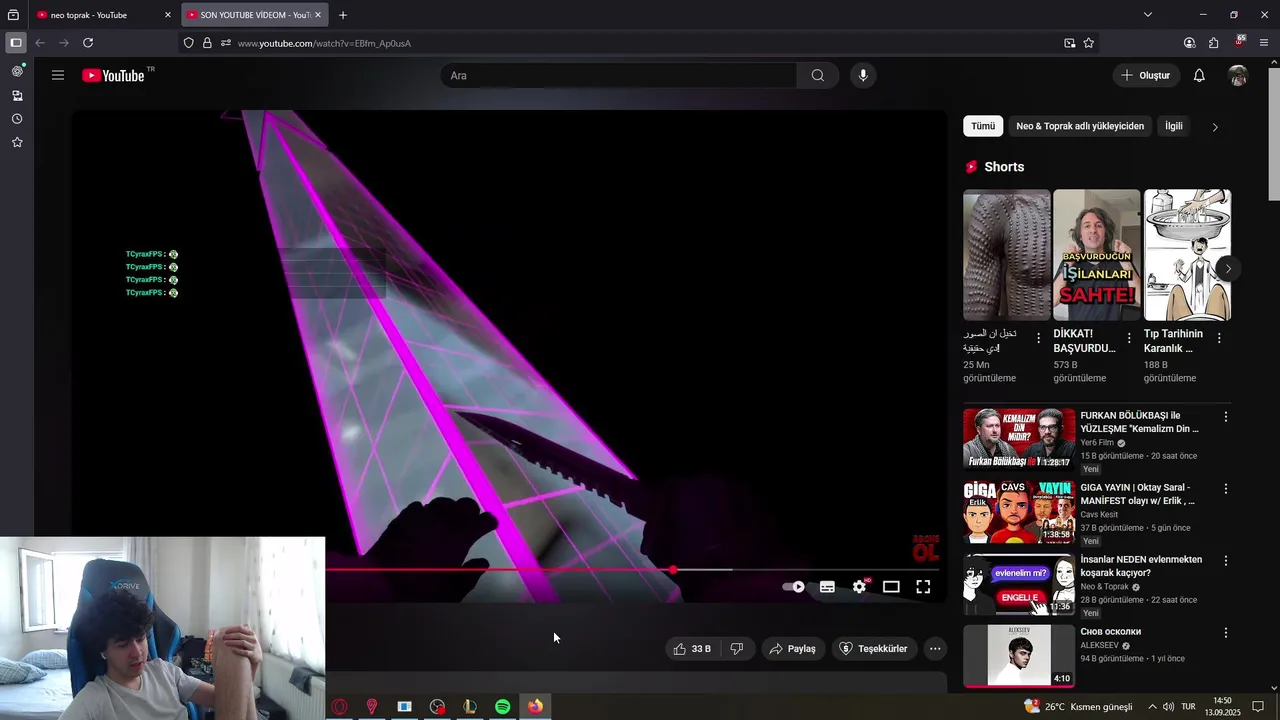This screenshot has height=720, width=1280.
Task: Open YouTube notifications bell
Action: tap(1199, 75)
